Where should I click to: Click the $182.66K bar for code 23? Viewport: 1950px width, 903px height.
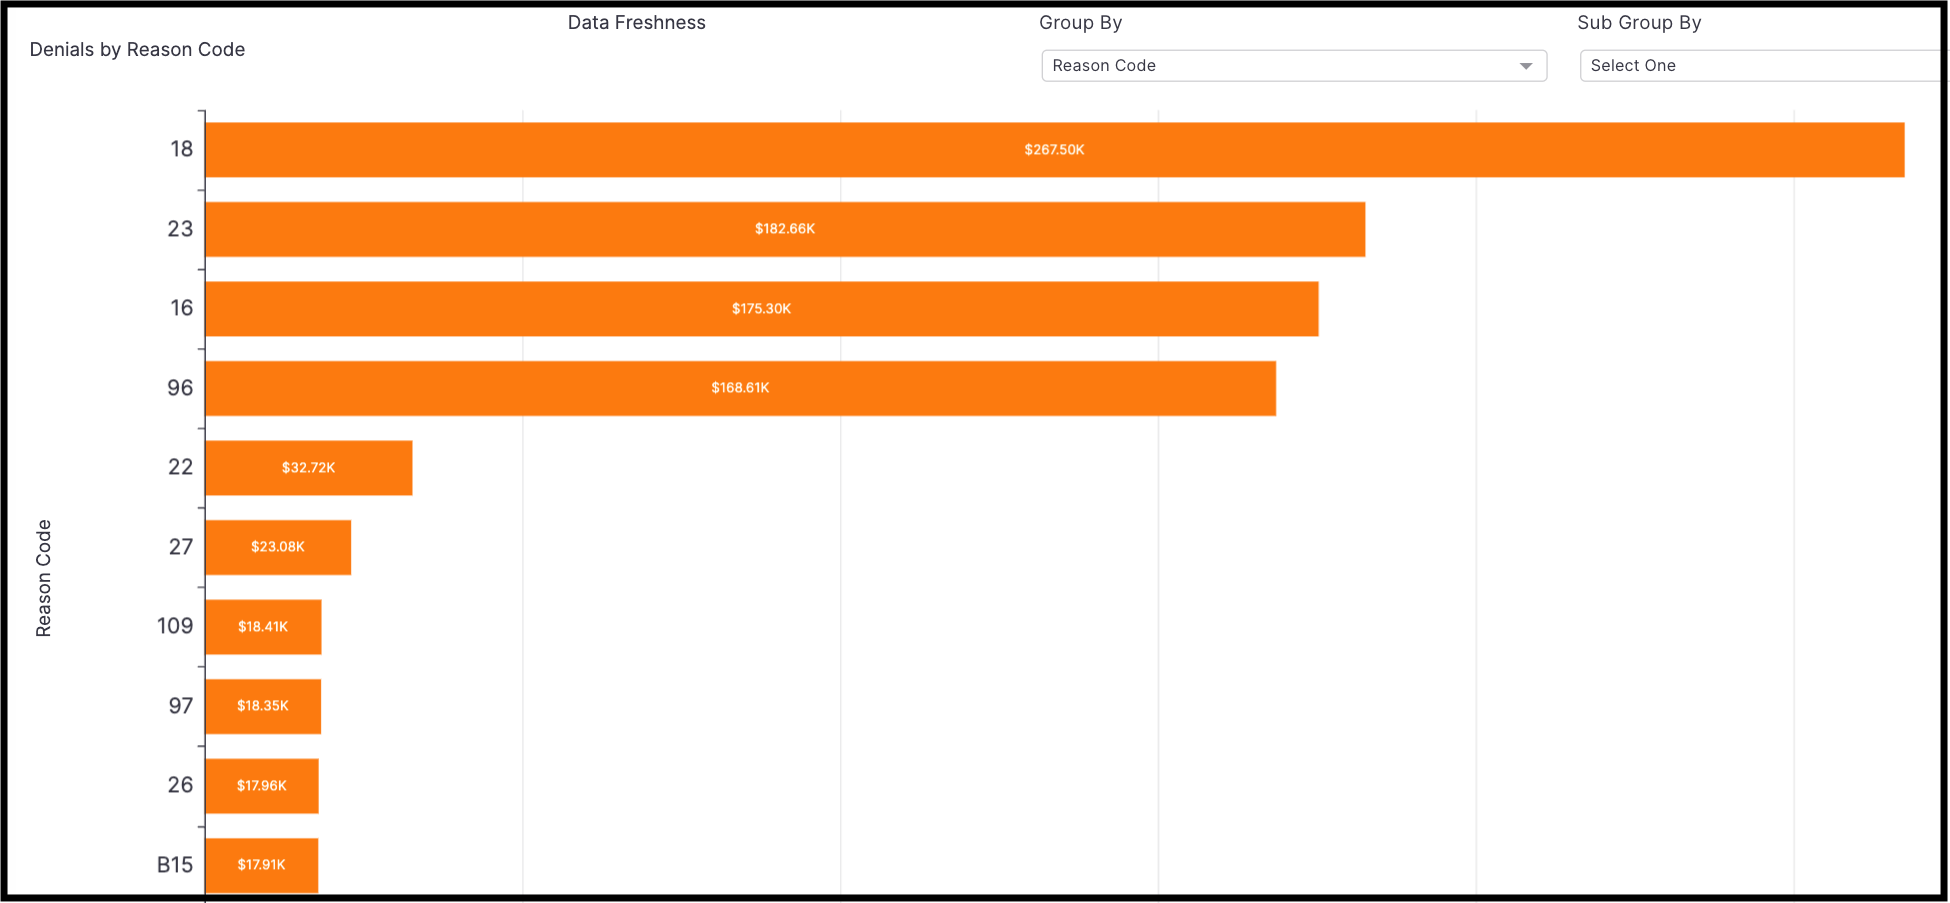point(785,229)
